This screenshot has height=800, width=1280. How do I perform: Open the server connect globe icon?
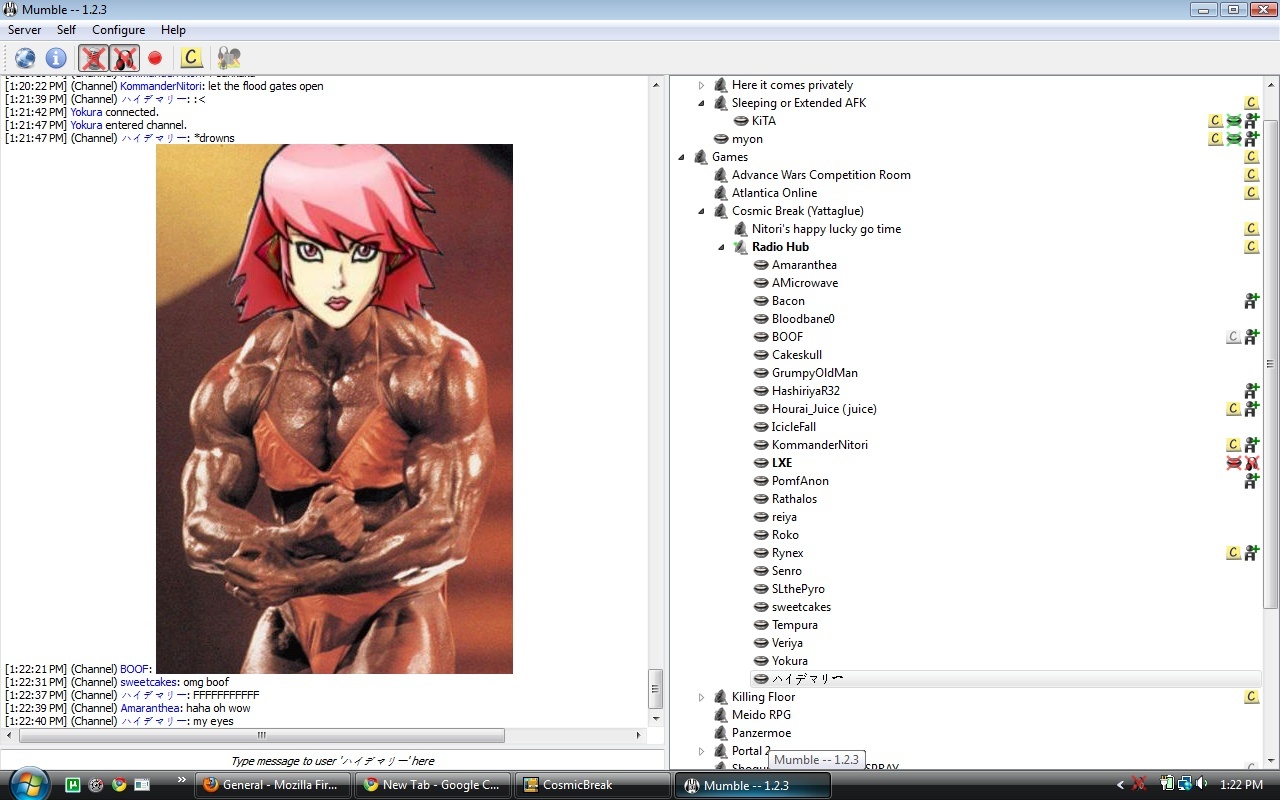coord(25,58)
